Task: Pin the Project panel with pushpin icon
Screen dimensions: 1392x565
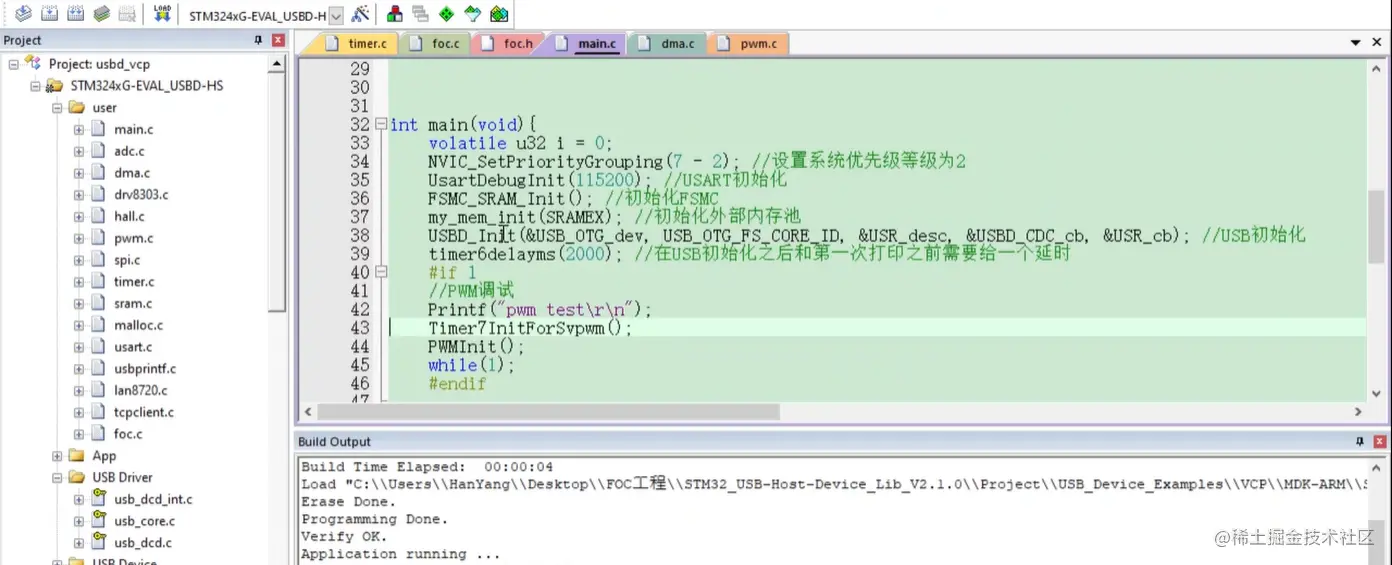Action: click(258, 40)
